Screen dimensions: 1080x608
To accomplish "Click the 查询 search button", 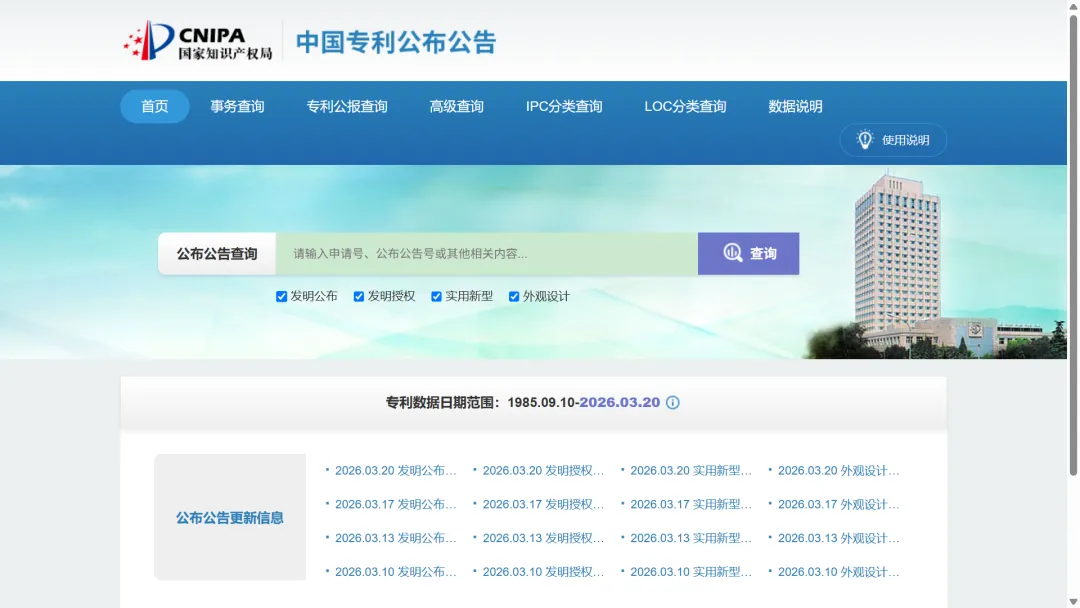I will click(x=748, y=253).
